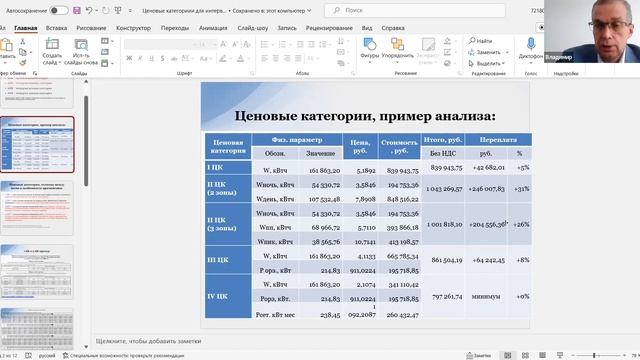Click into the Поиск search box
The height and width of the screenshot is (360, 640).
(x=415, y=10)
